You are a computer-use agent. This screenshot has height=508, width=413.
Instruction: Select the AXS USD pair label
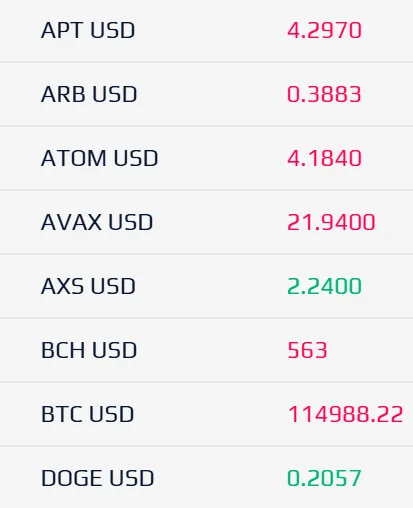coord(88,286)
